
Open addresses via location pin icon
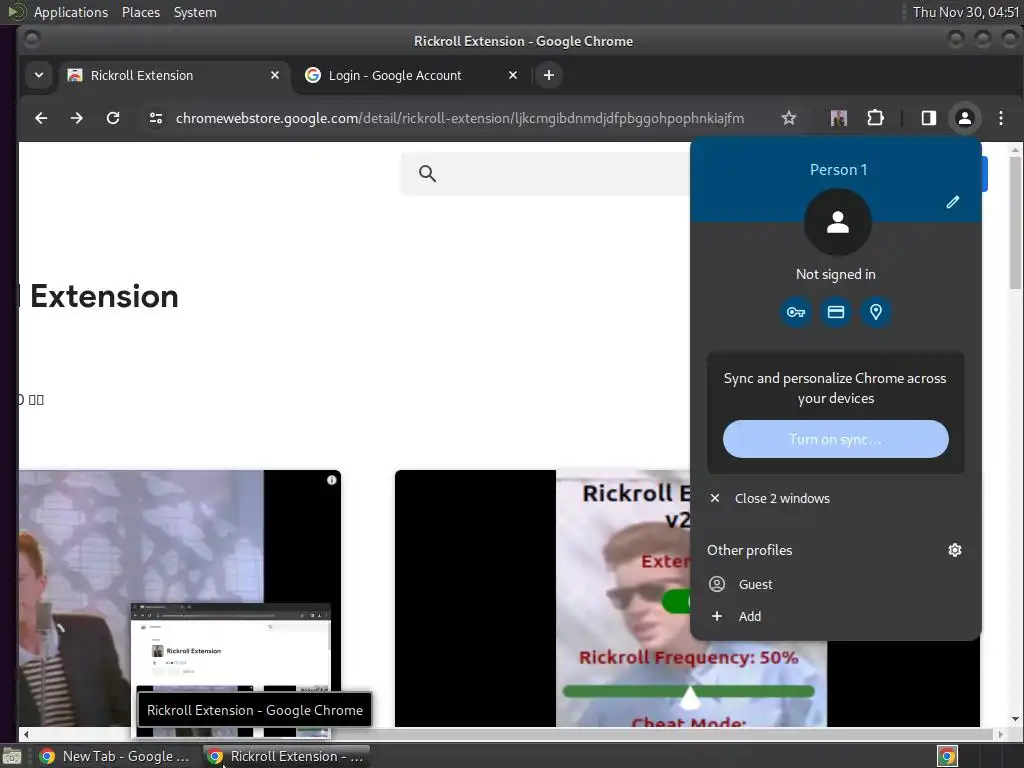876,312
